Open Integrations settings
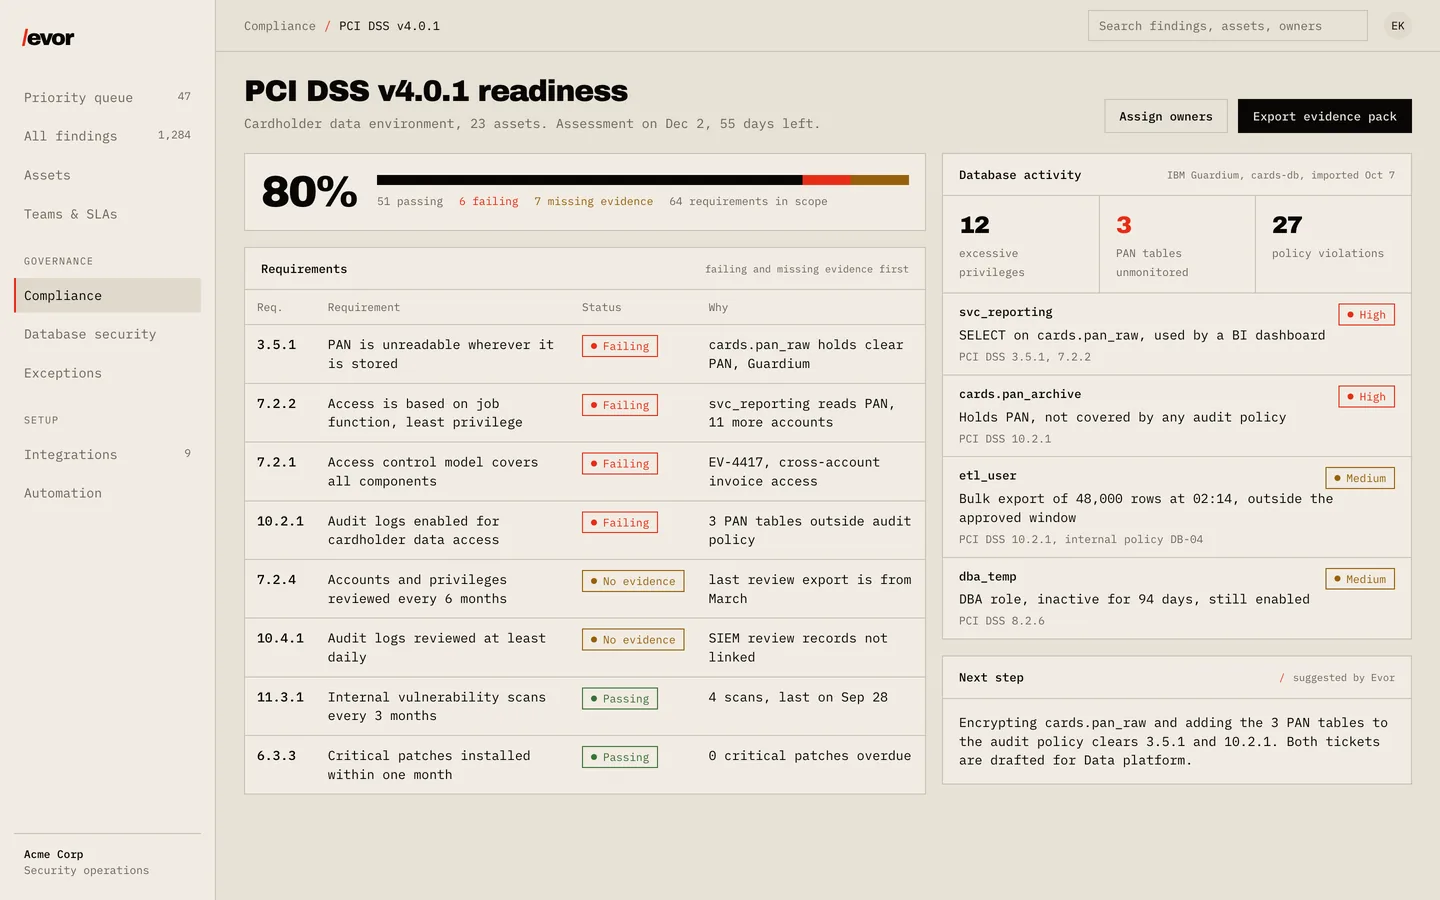1440x900 pixels. pyautogui.click(x=107, y=454)
